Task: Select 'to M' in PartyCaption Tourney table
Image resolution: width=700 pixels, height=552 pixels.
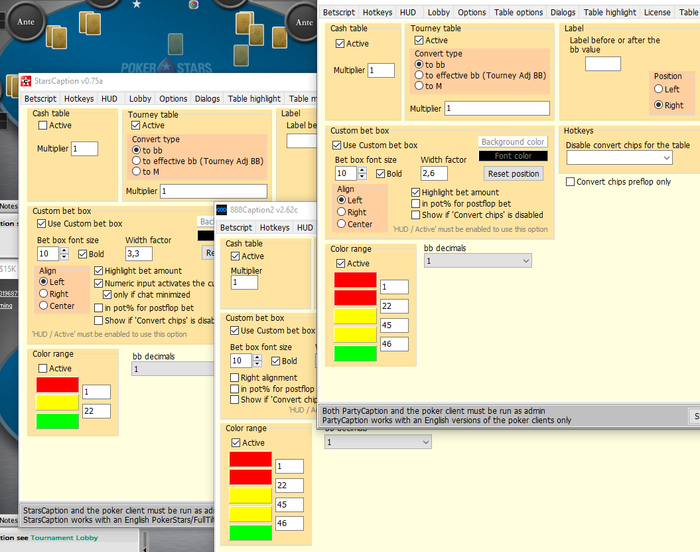Action: (x=419, y=85)
